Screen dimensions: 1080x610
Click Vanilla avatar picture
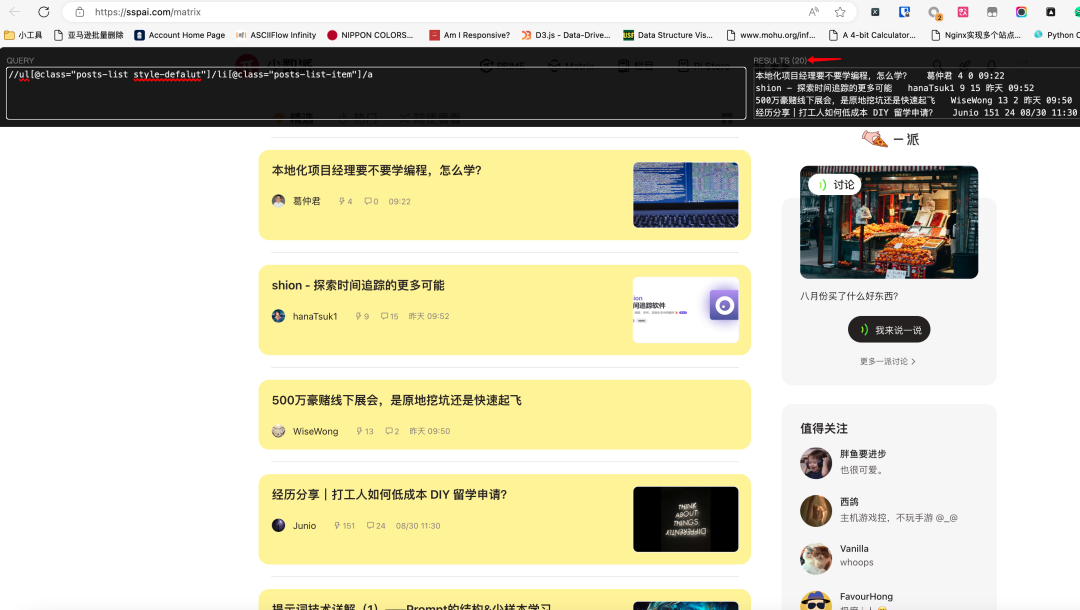tap(816, 558)
